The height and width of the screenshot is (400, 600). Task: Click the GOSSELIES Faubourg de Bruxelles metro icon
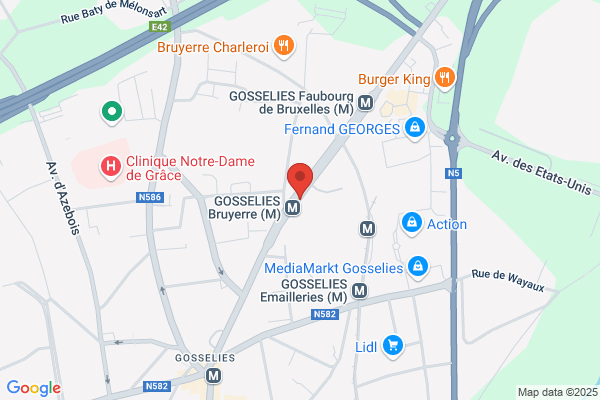[365, 103]
